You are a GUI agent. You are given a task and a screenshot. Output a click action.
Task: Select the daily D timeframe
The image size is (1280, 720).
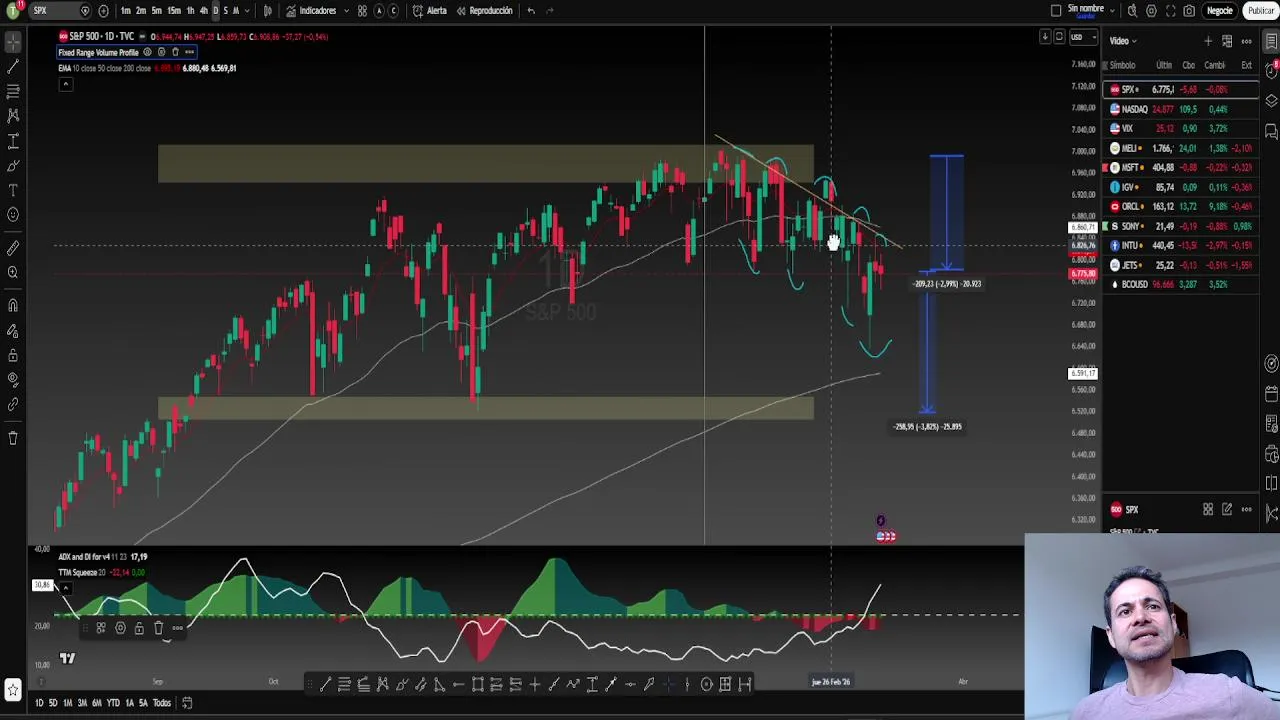(x=215, y=11)
